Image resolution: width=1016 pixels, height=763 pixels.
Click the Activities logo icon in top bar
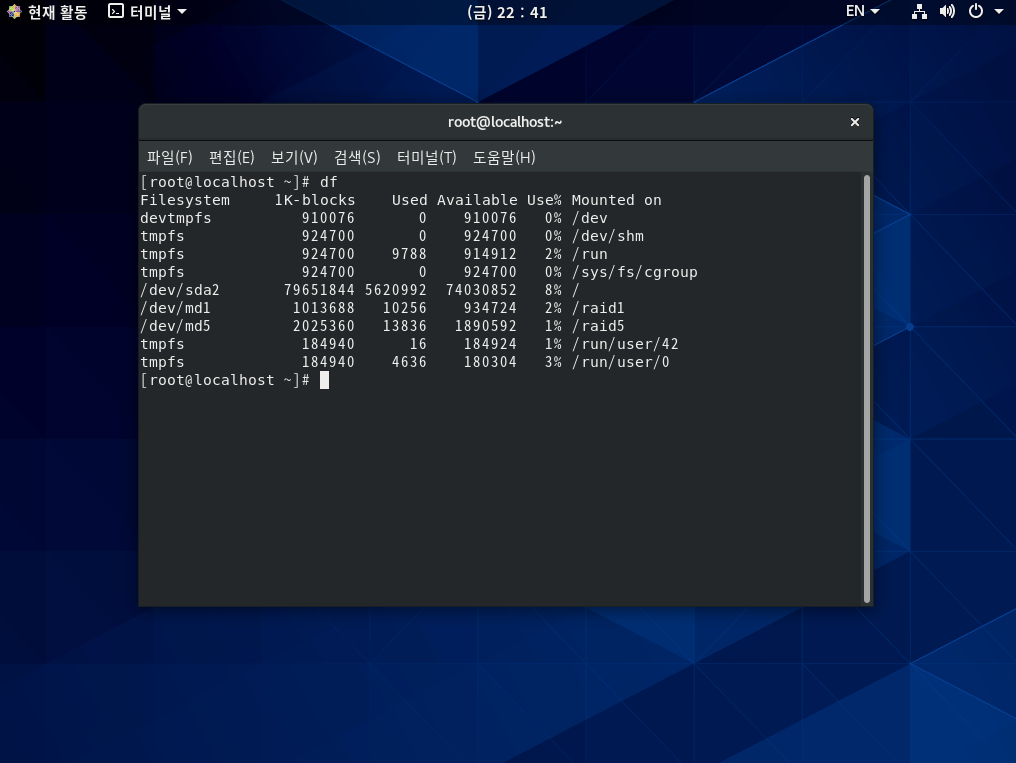pos(14,12)
